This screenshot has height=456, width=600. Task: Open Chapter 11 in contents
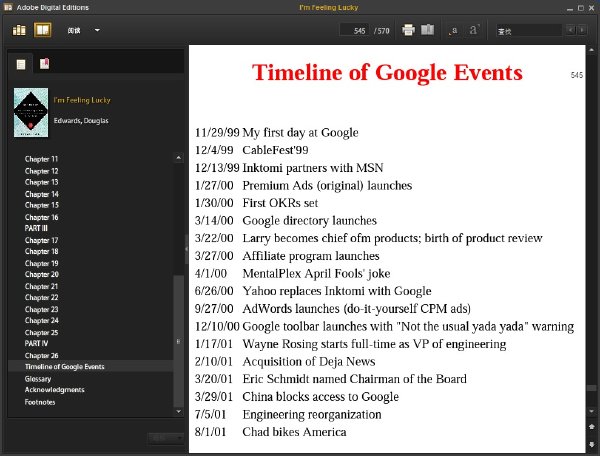point(41,159)
